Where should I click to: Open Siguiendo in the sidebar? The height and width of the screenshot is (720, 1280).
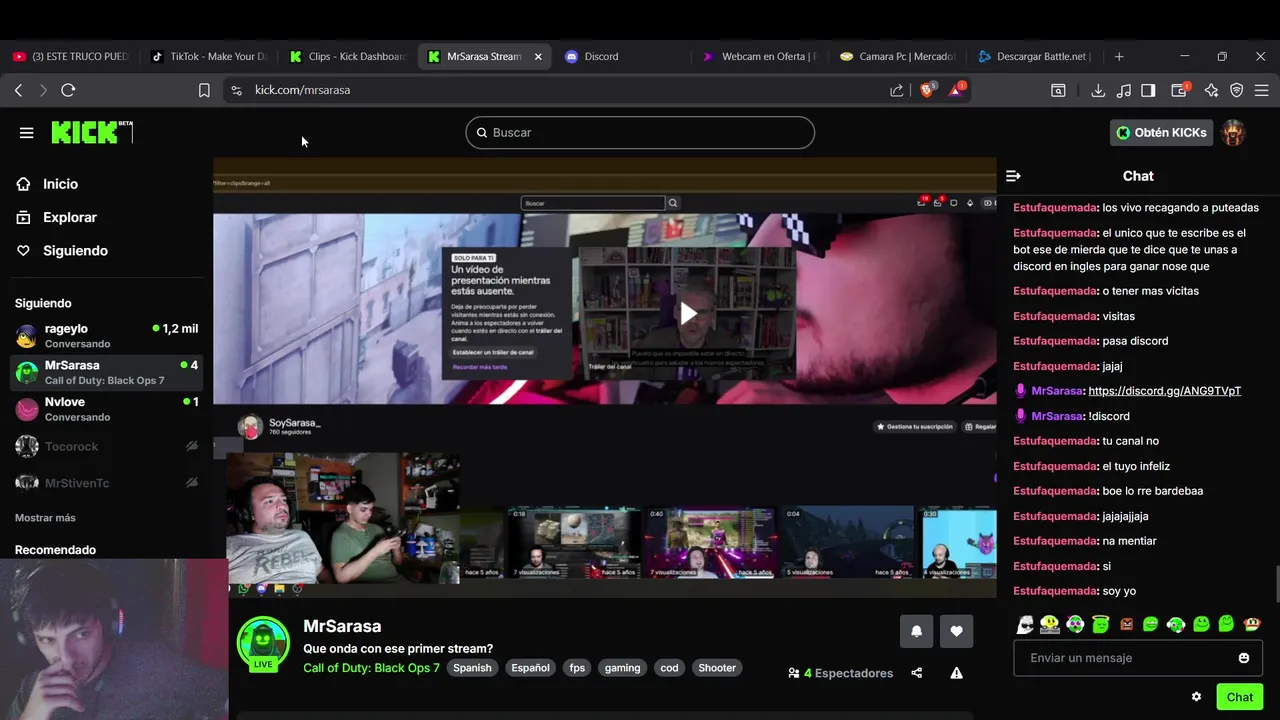75,251
